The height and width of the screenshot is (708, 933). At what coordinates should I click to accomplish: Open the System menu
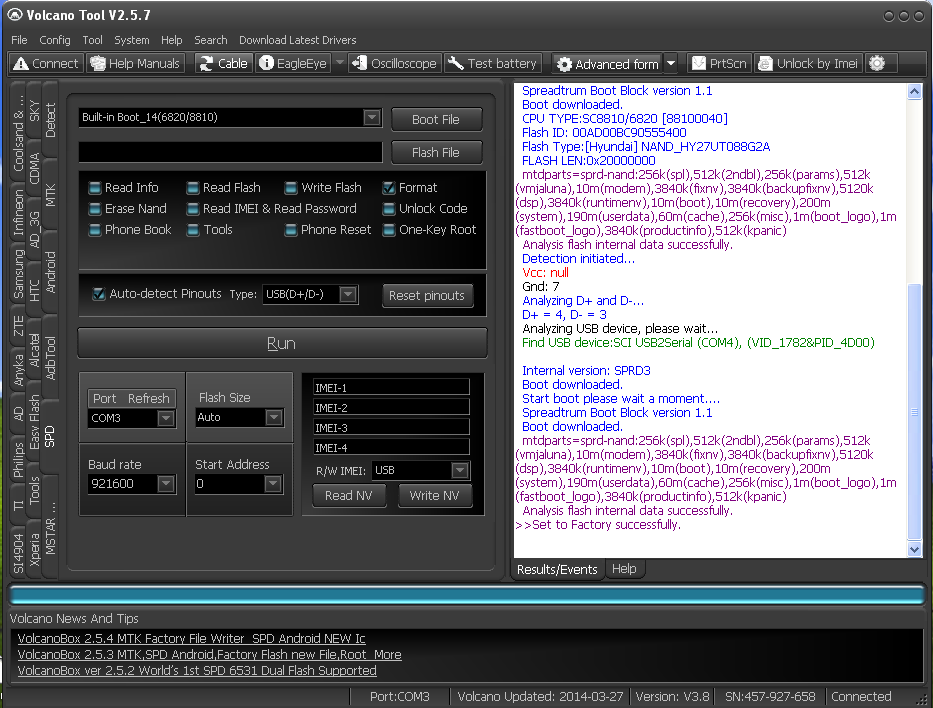[x=132, y=40]
